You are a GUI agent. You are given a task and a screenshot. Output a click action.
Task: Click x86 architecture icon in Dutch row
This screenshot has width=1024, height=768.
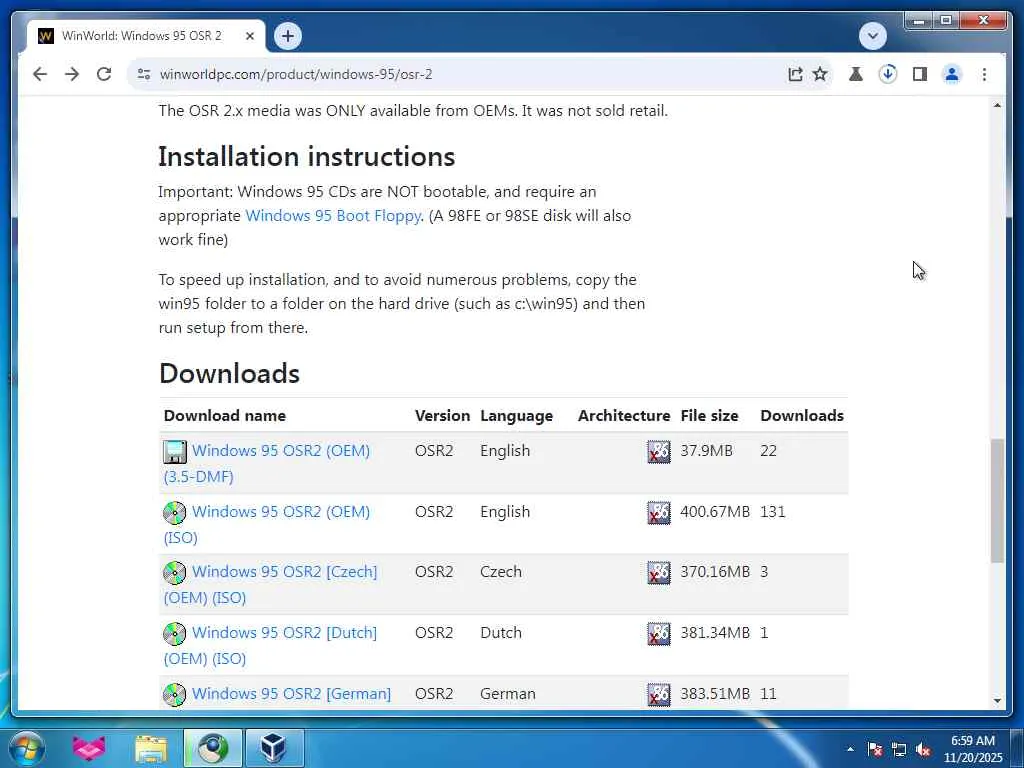coord(658,633)
